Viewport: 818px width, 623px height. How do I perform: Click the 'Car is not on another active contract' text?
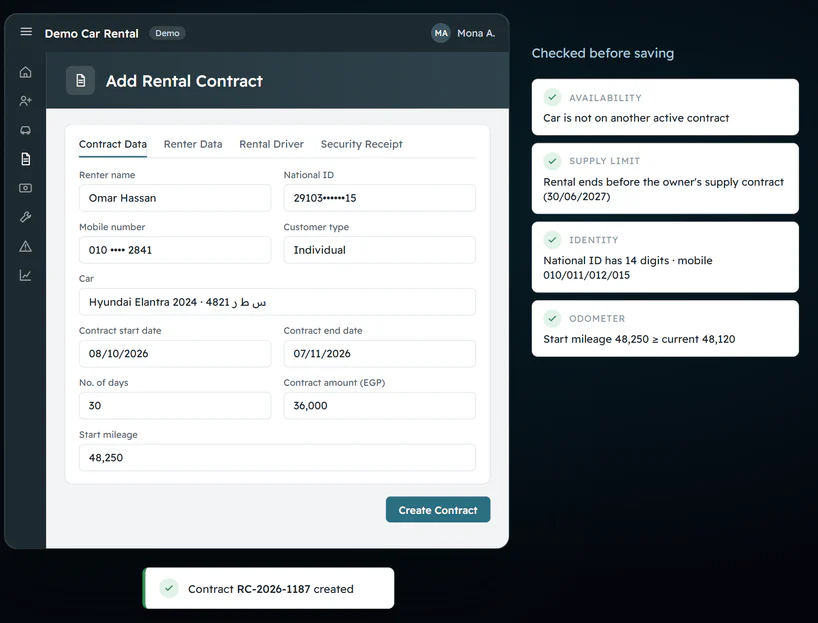coord(636,118)
